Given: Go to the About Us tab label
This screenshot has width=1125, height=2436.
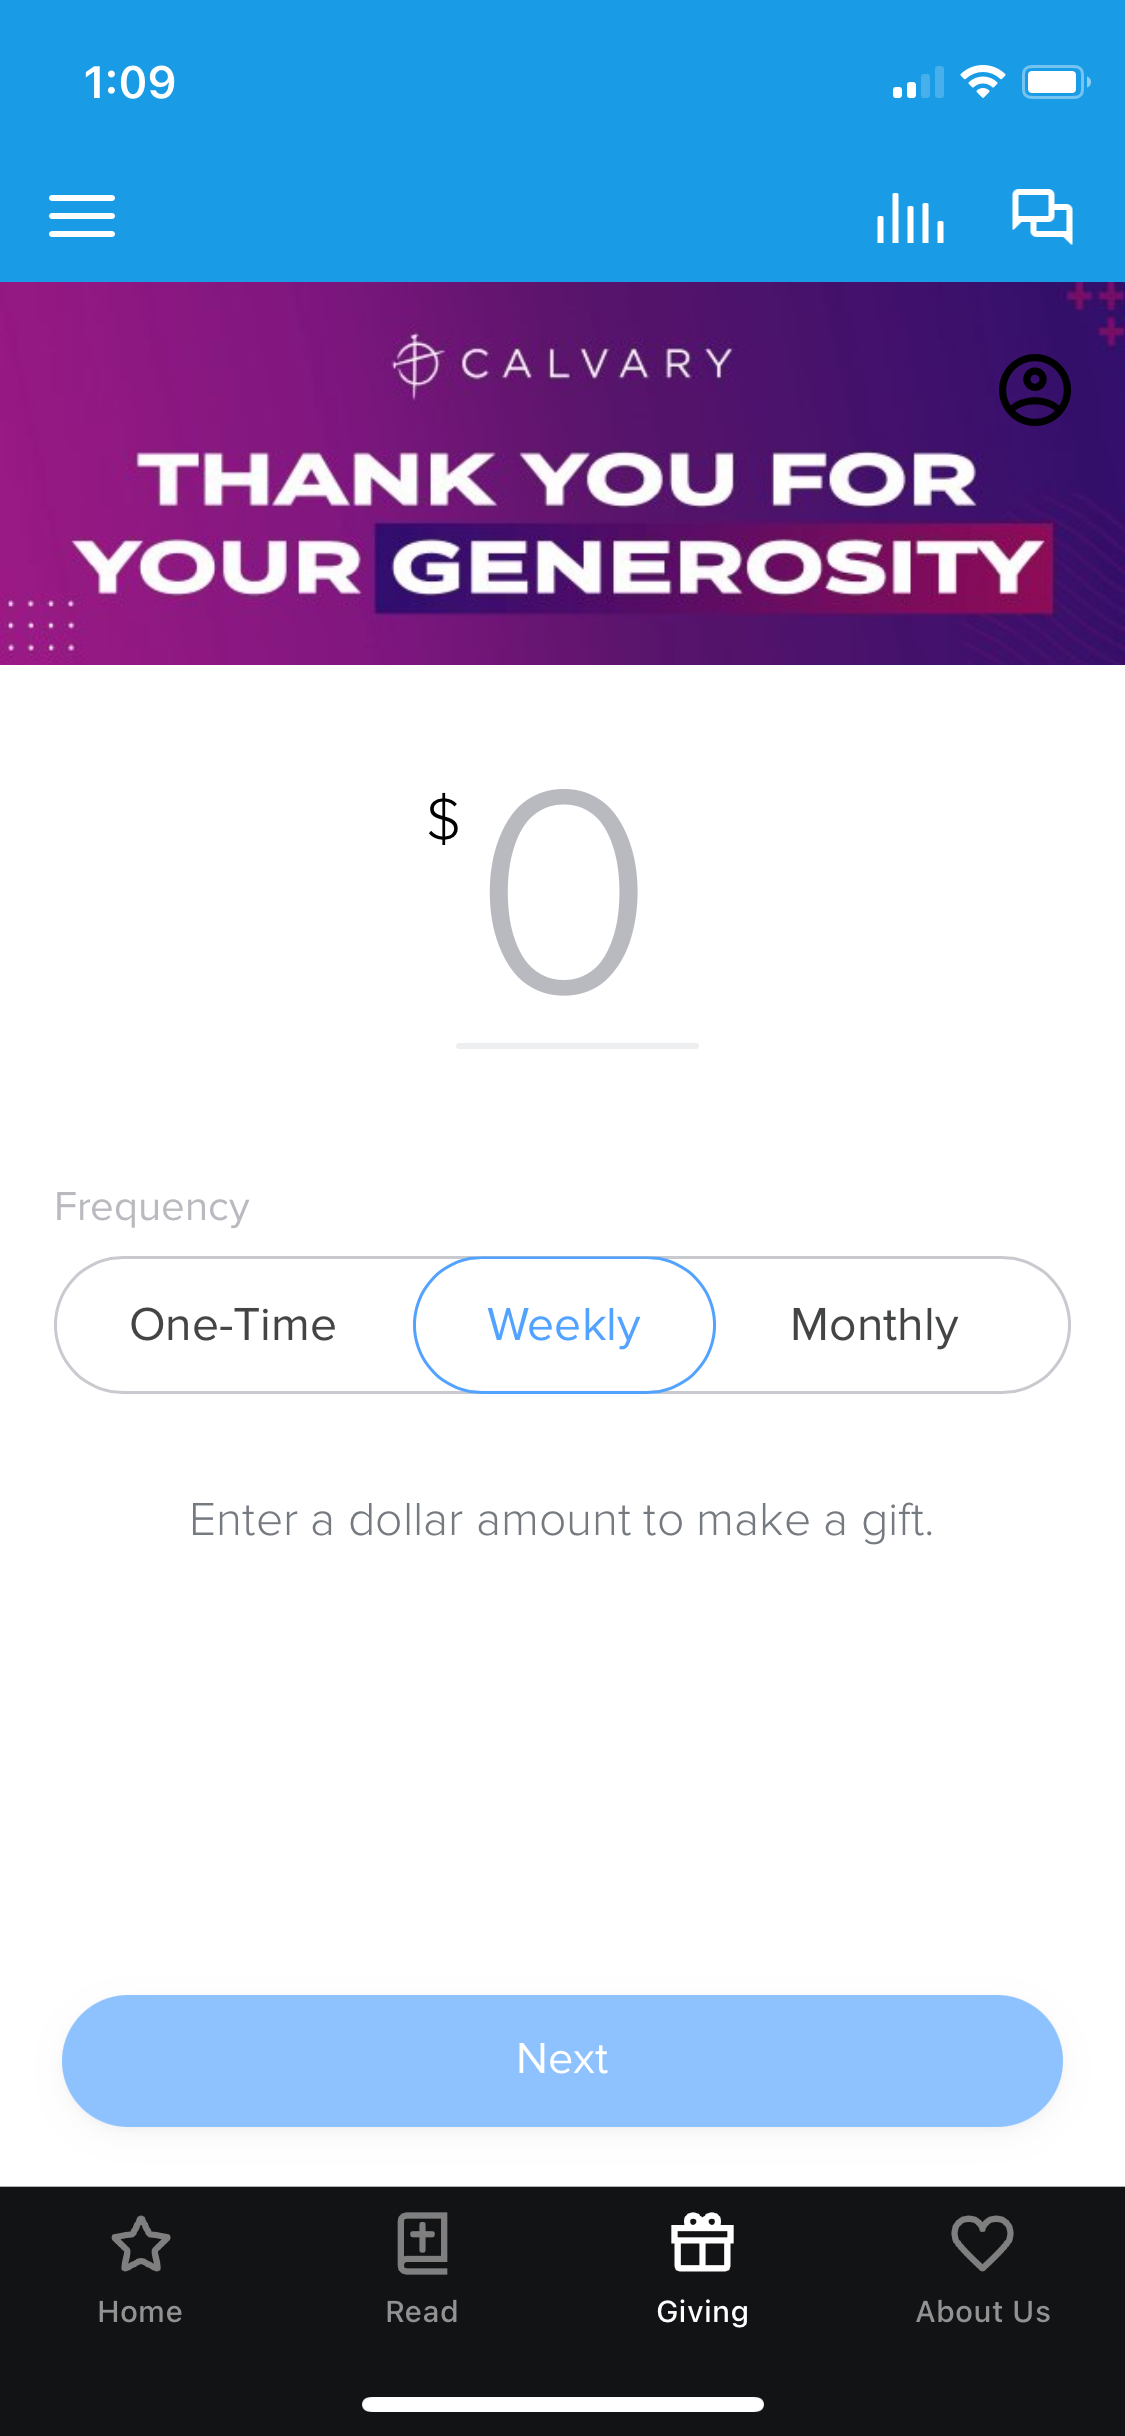Looking at the screenshot, I should coord(983,2312).
